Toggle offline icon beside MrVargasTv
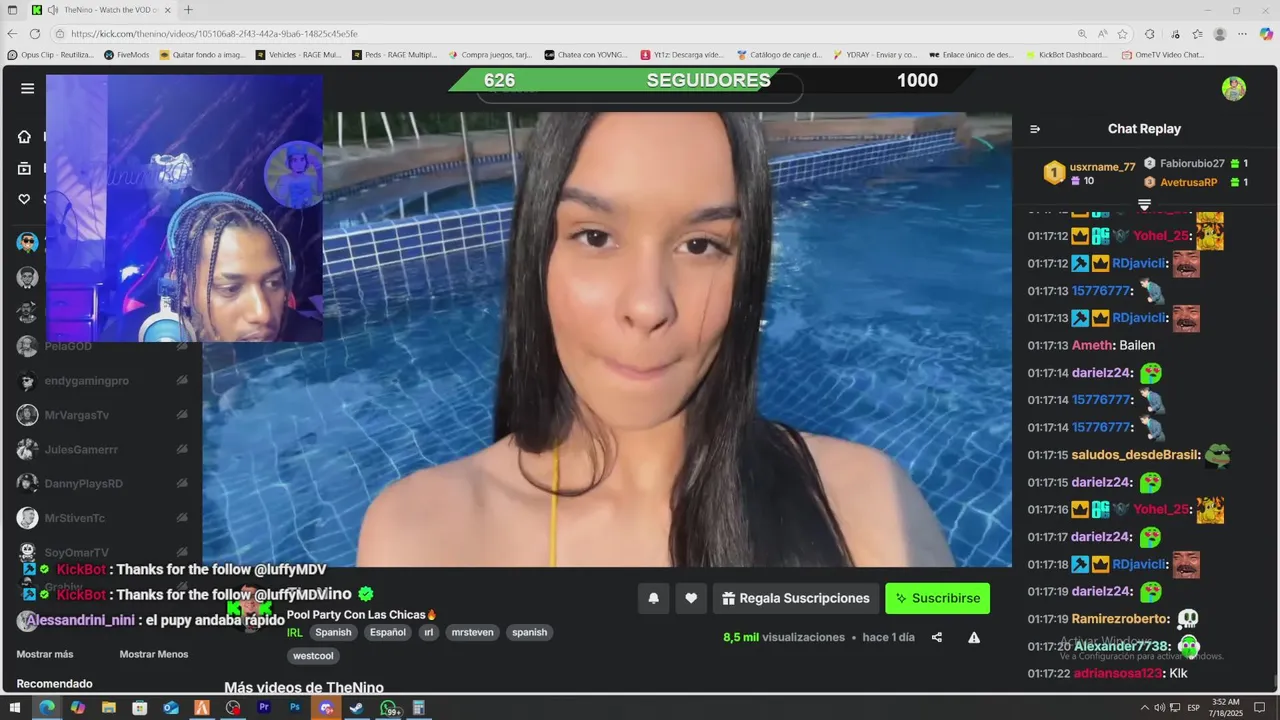This screenshot has height=720, width=1280. coord(182,415)
